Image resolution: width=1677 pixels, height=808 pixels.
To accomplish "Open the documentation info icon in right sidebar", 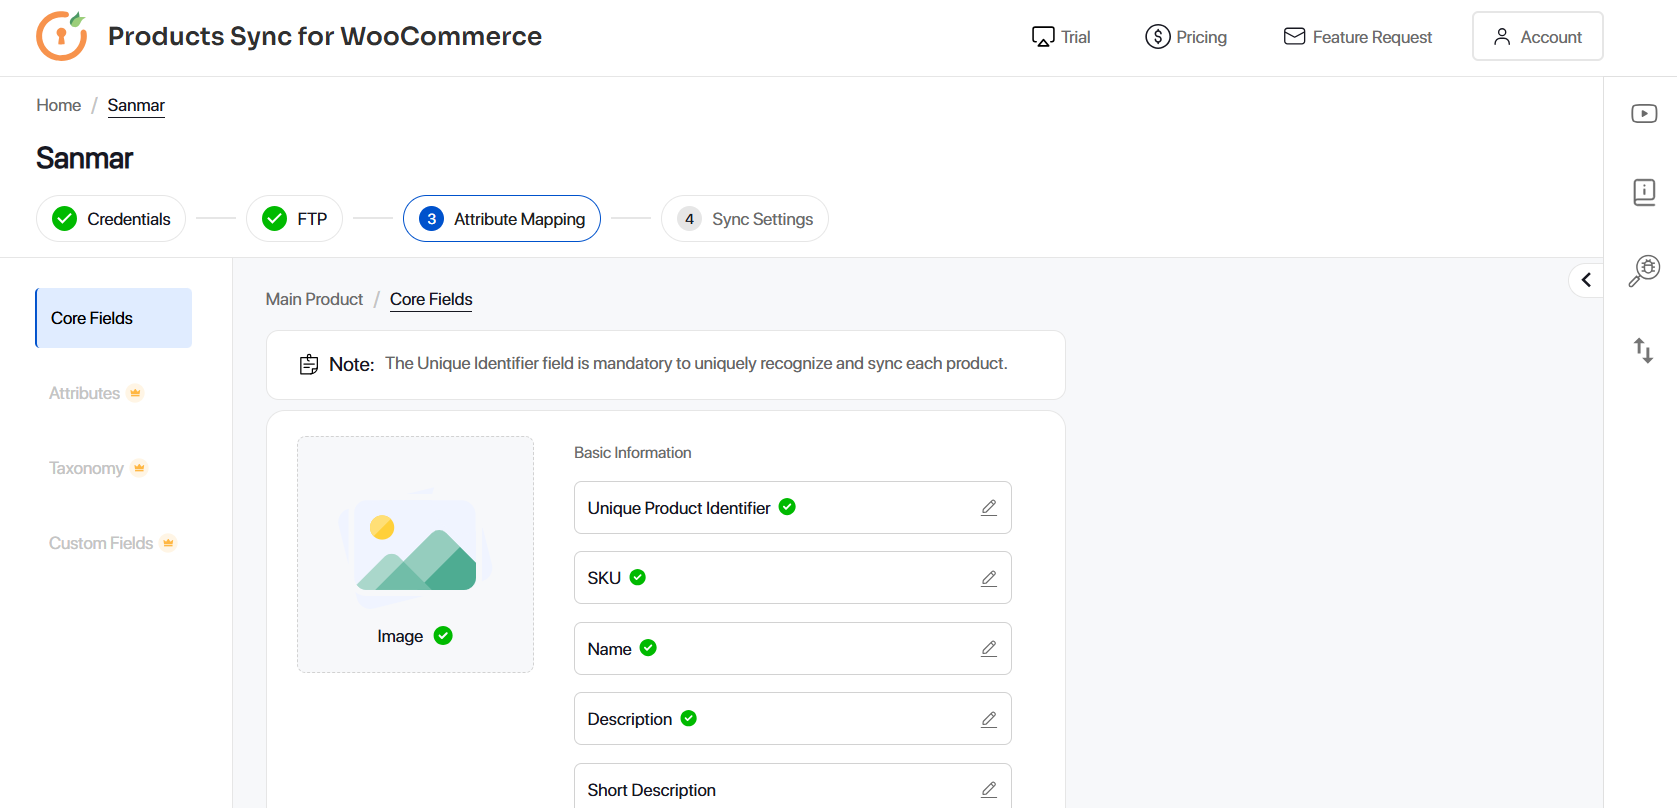I will (x=1643, y=192).
